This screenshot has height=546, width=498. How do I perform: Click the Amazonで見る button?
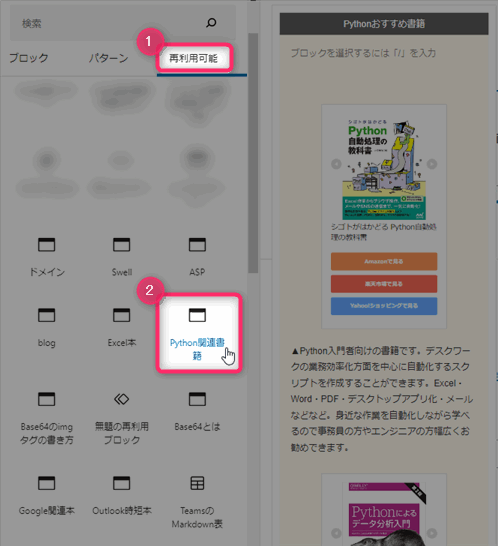coord(384,262)
